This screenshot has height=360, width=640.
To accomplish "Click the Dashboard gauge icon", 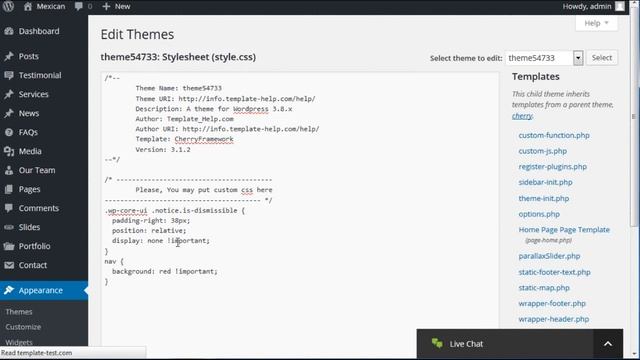I will (x=9, y=31).
